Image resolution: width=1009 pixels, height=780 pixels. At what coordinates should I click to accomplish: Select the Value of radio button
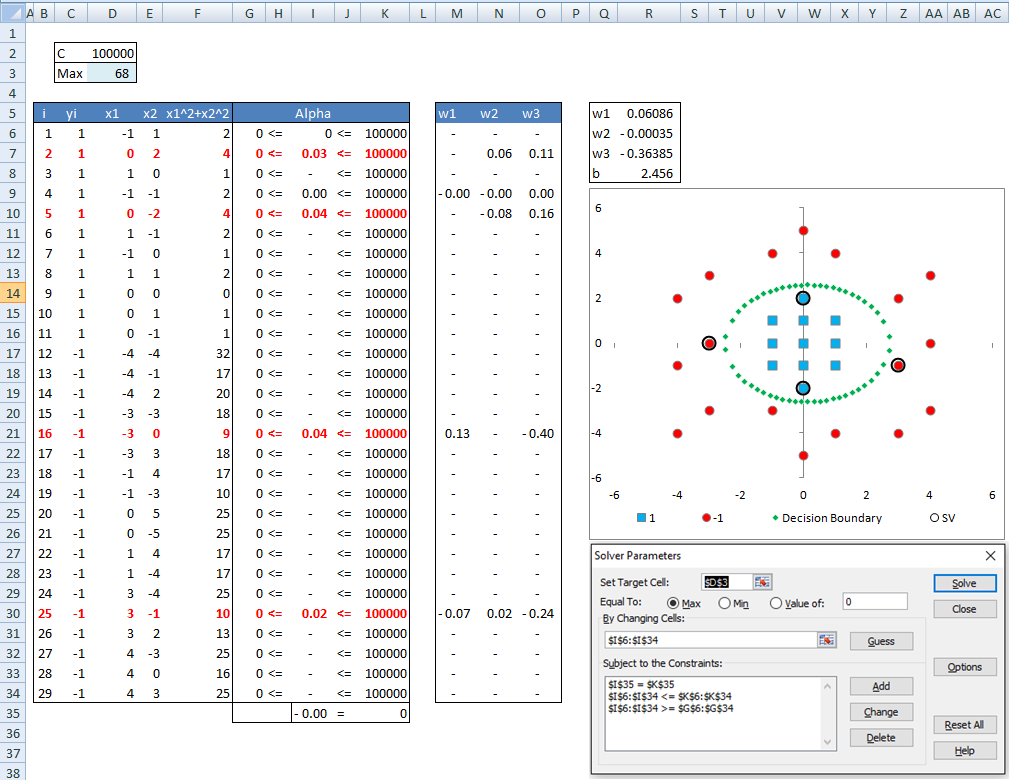point(776,603)
